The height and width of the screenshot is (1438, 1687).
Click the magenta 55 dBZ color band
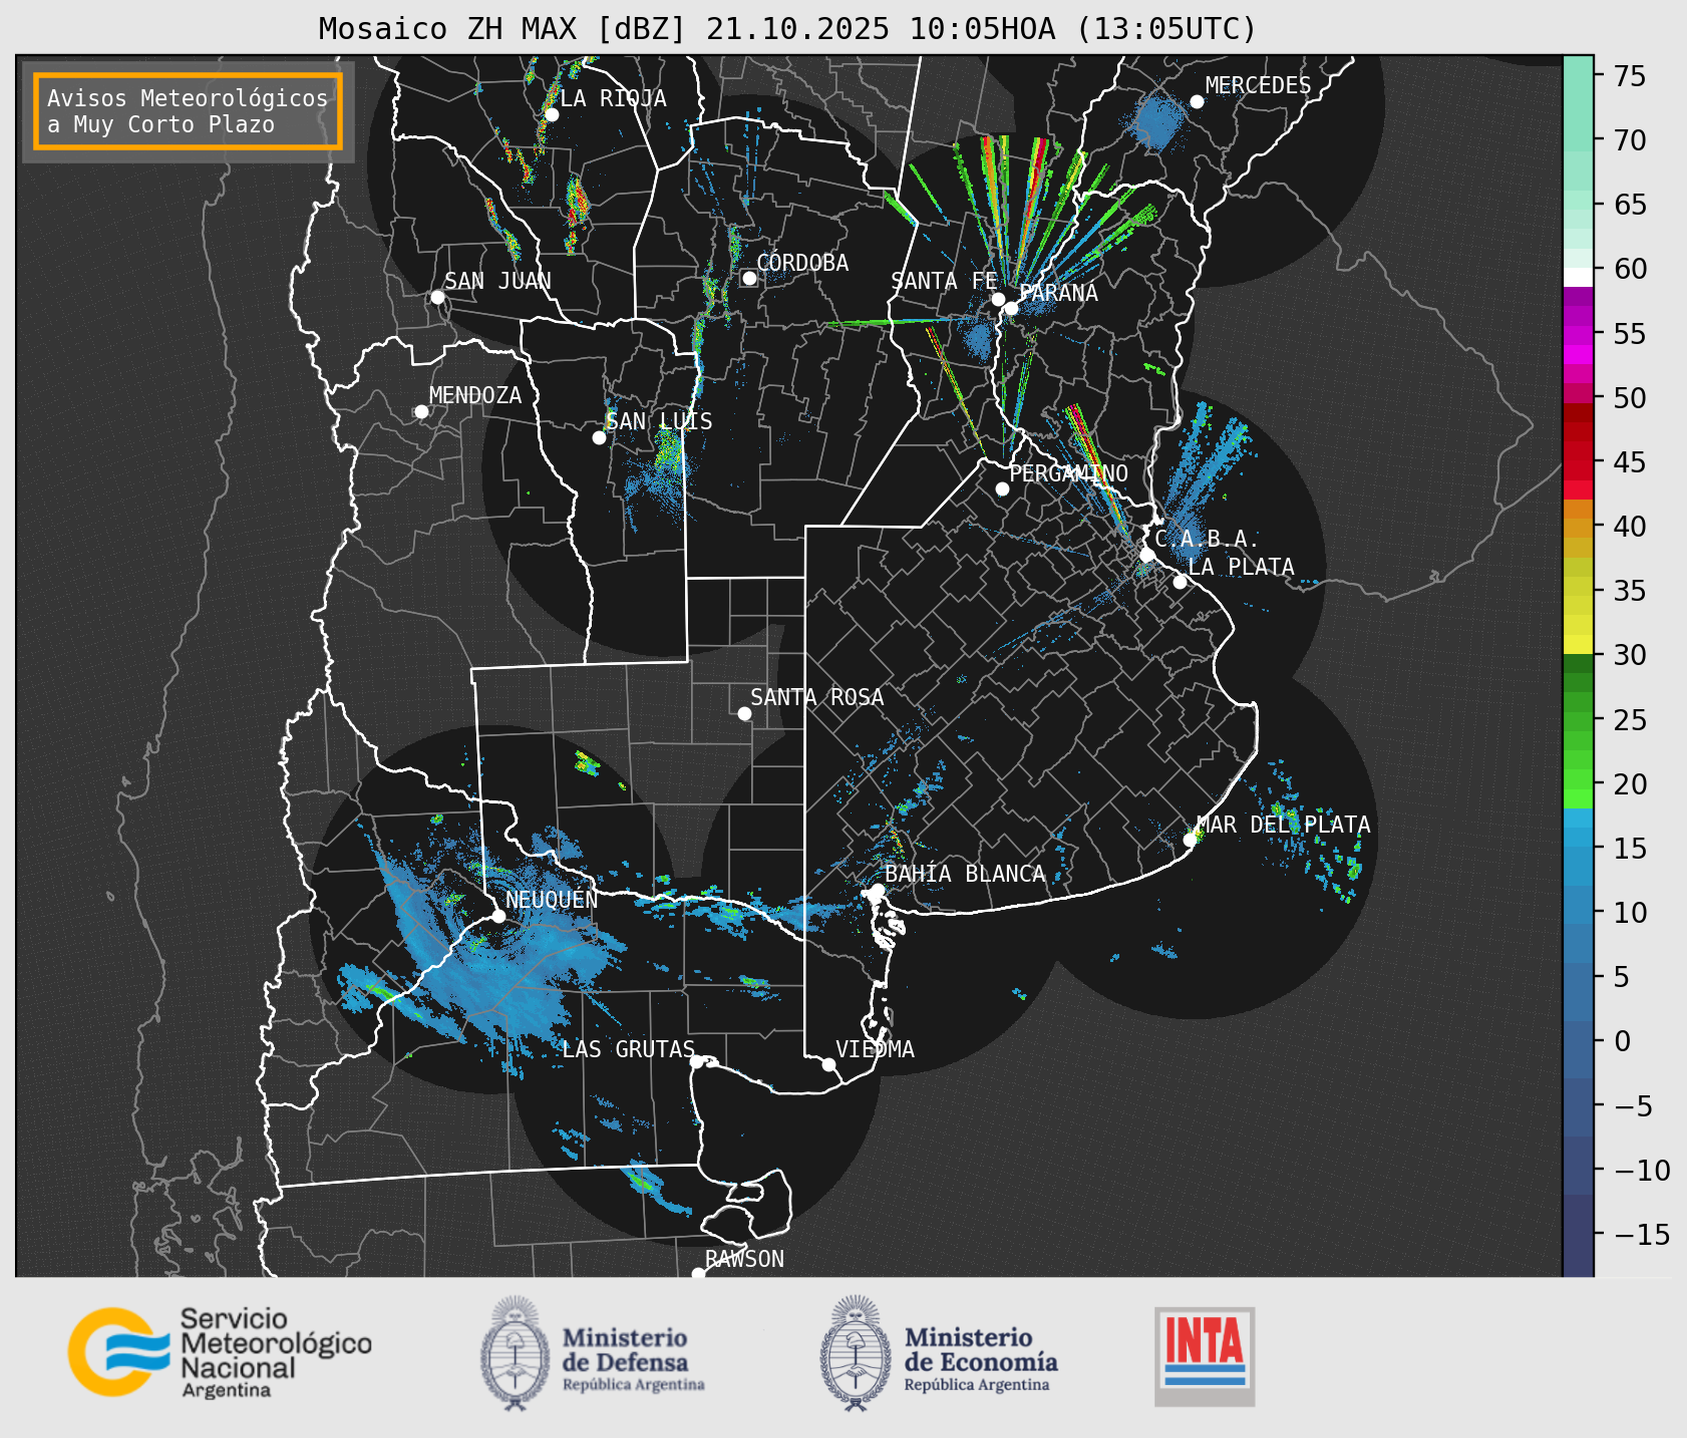pyautogui.click(x=1577, y=334)
